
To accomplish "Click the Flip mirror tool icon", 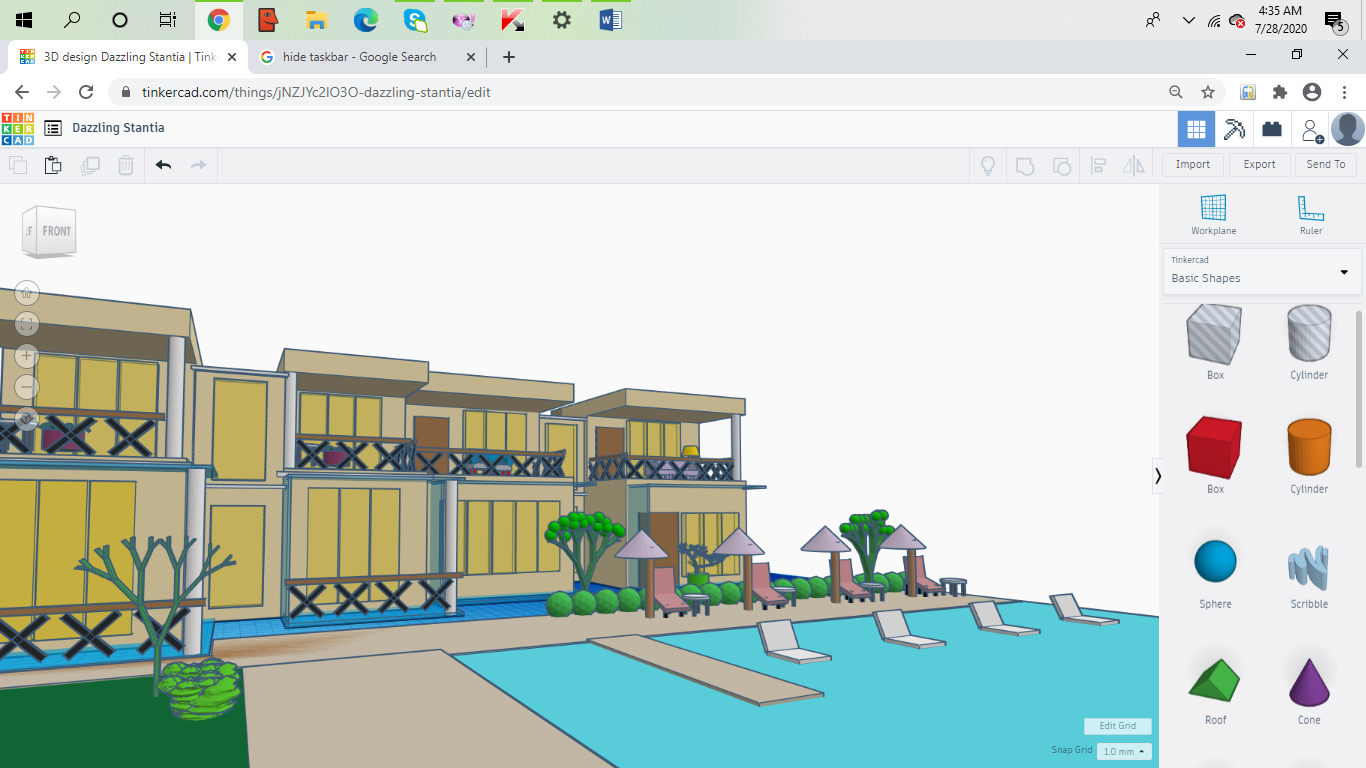I will point(1134,165).
